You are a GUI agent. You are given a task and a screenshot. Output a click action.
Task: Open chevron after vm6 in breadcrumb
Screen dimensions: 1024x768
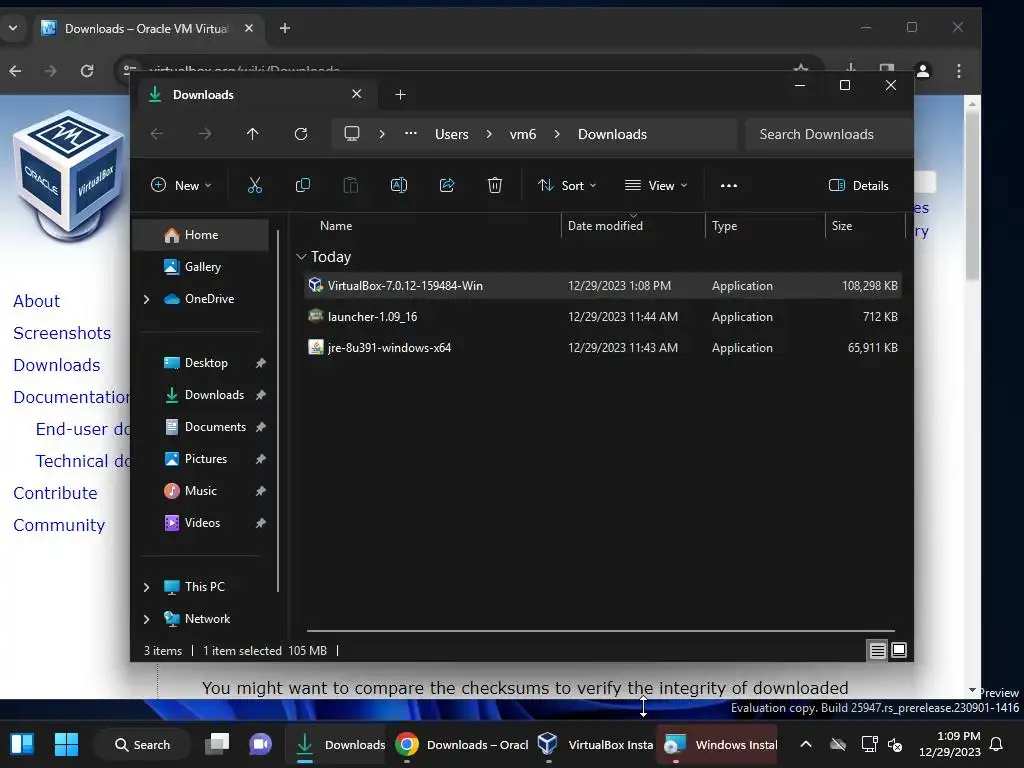[557, 135]
